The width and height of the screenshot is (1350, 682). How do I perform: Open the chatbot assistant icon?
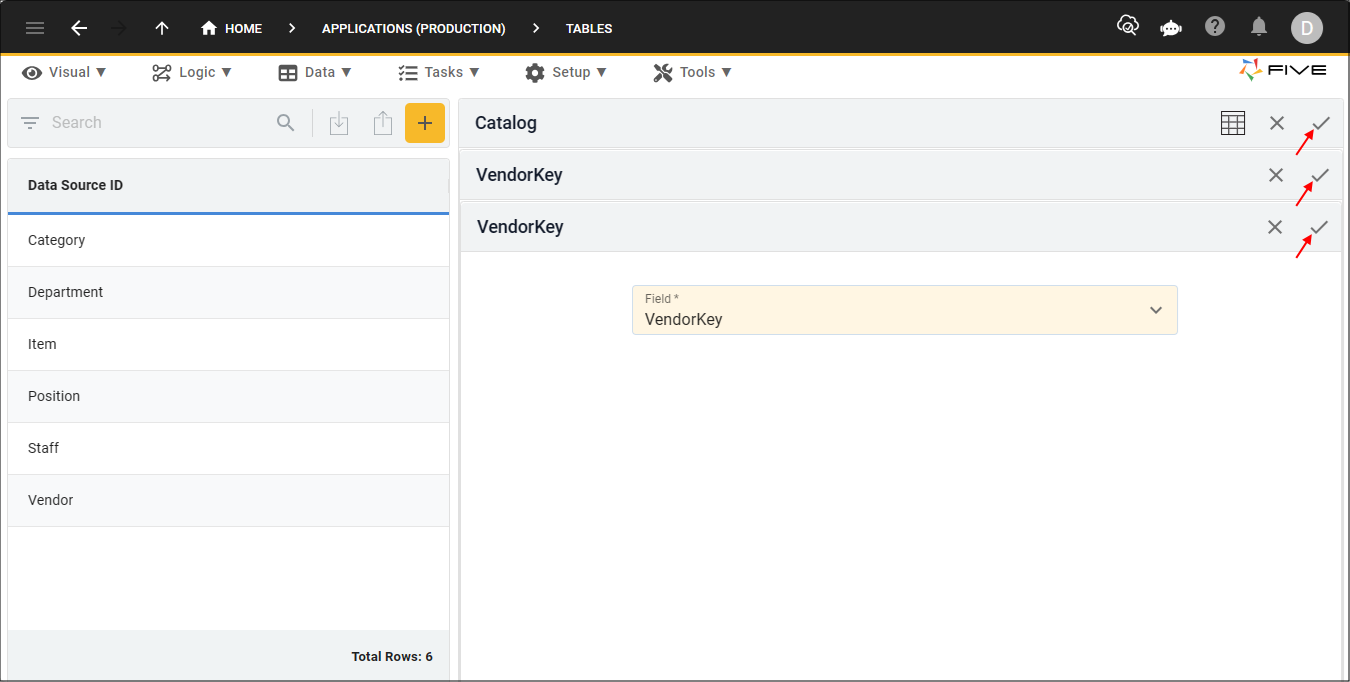(x=1171, y=28)
